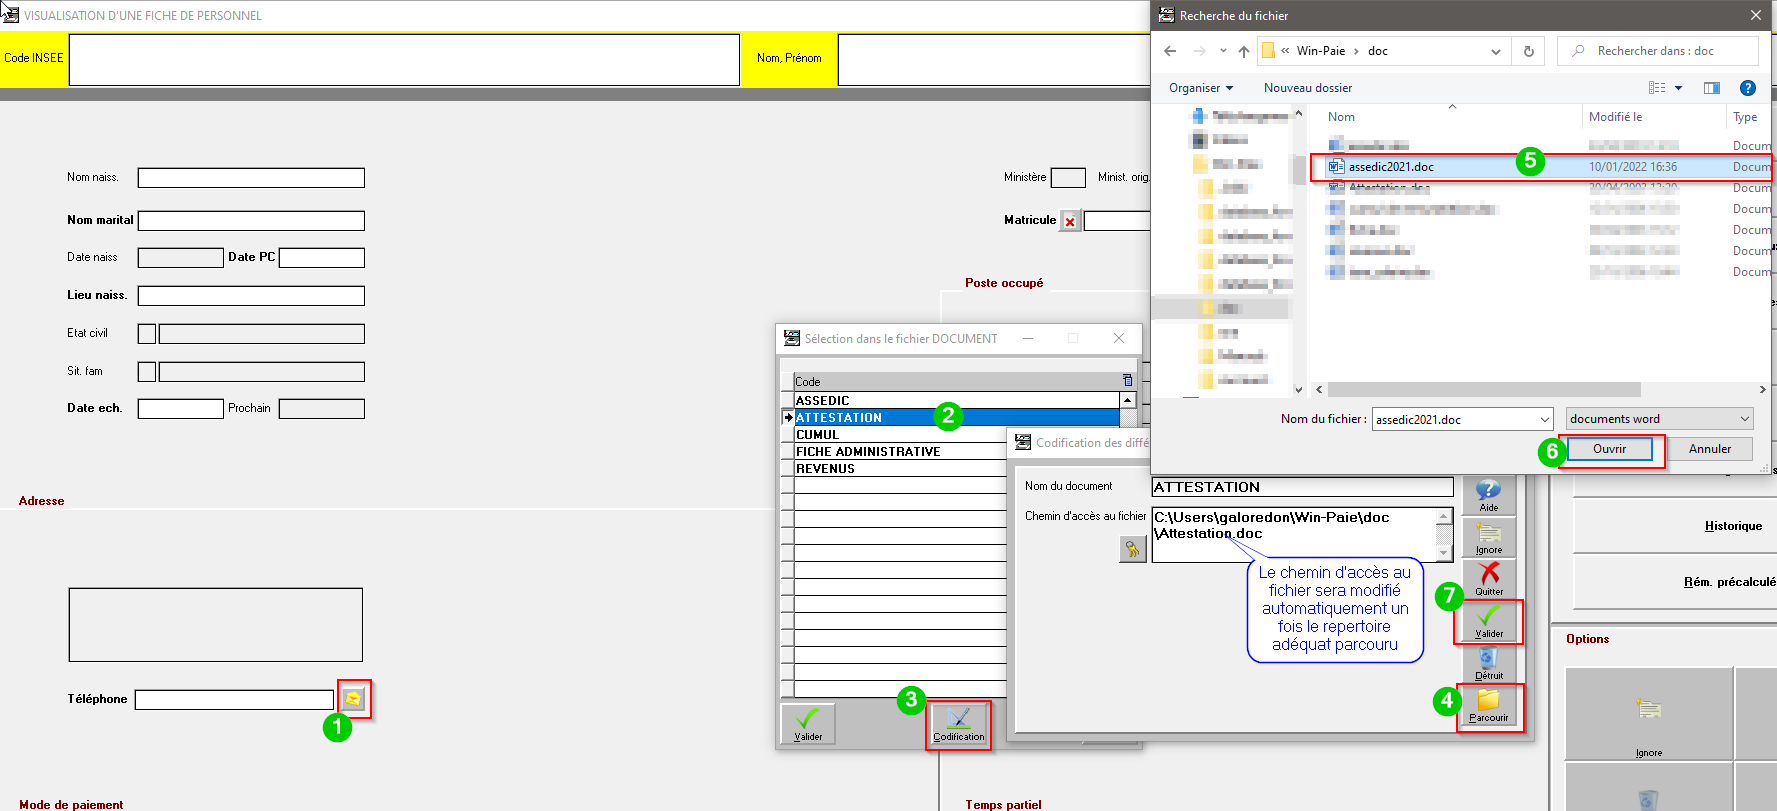Expand the Nom du fichier combo box
1777x811 pixels.
1544,420
